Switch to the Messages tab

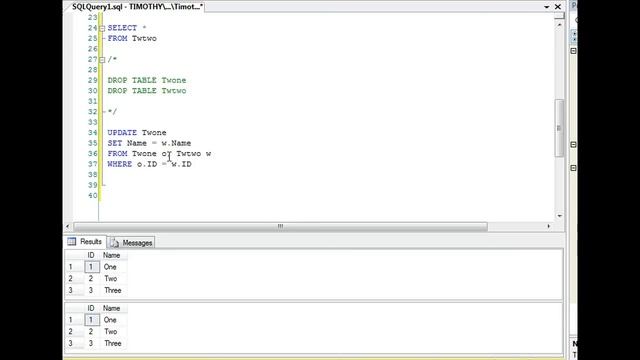point(131,243)
